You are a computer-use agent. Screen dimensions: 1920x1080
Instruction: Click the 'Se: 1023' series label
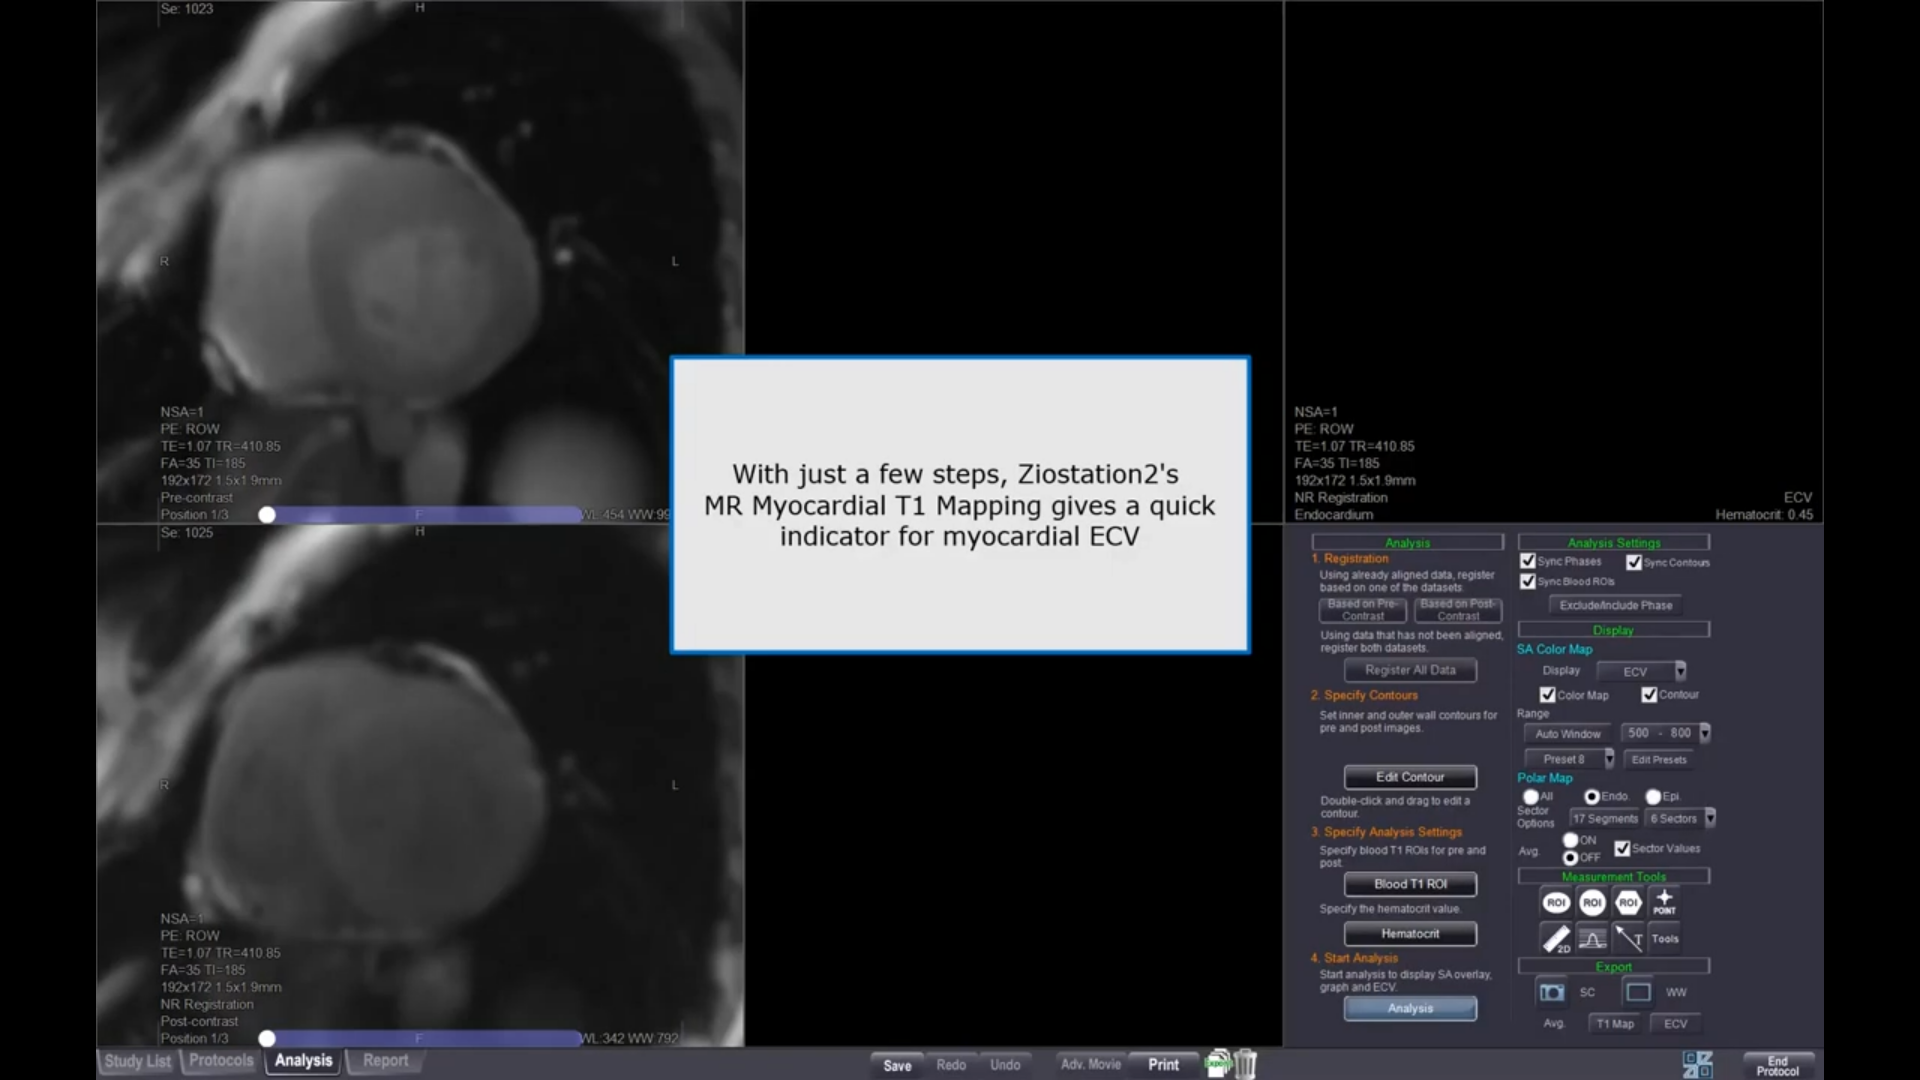(x=186, y=9)
